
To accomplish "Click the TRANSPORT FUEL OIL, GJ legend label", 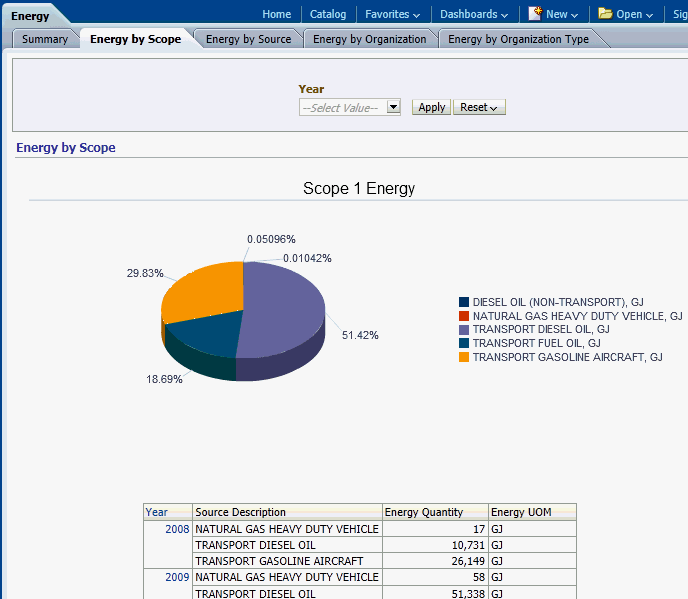I will coord(537,343).
